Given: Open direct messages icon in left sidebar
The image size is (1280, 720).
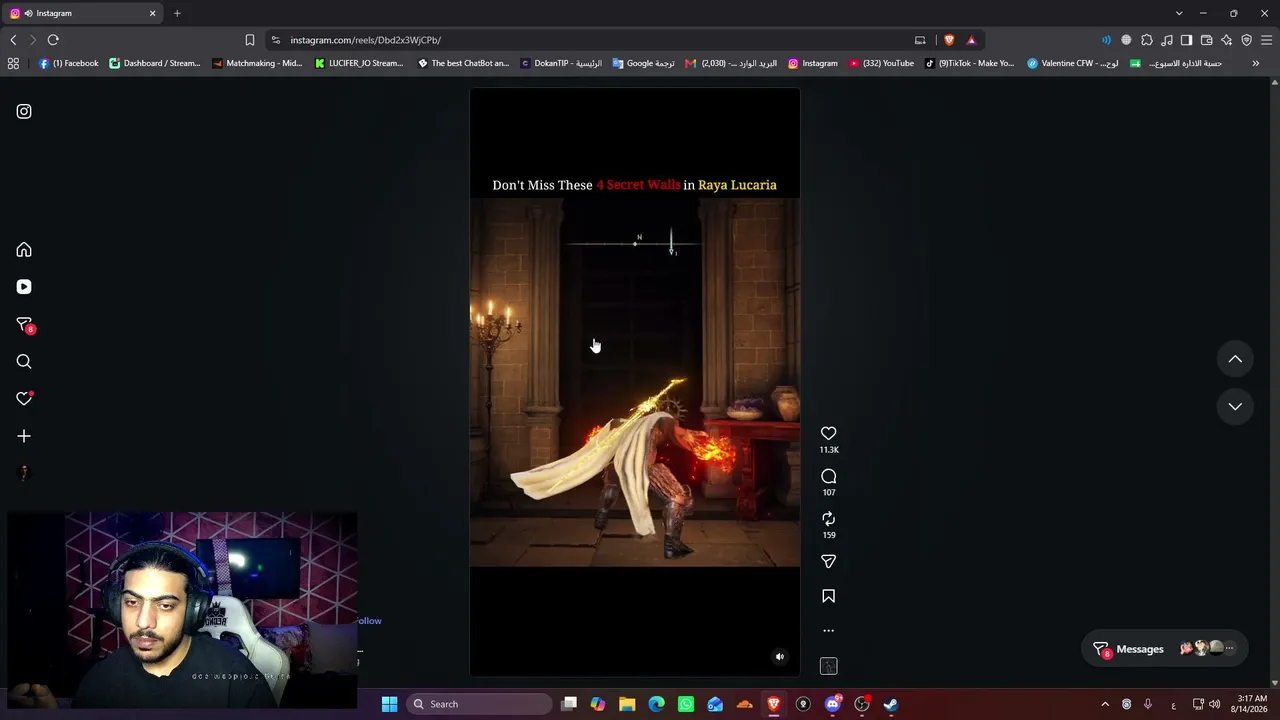Looking at the screenshot, I should click(24, 325).
